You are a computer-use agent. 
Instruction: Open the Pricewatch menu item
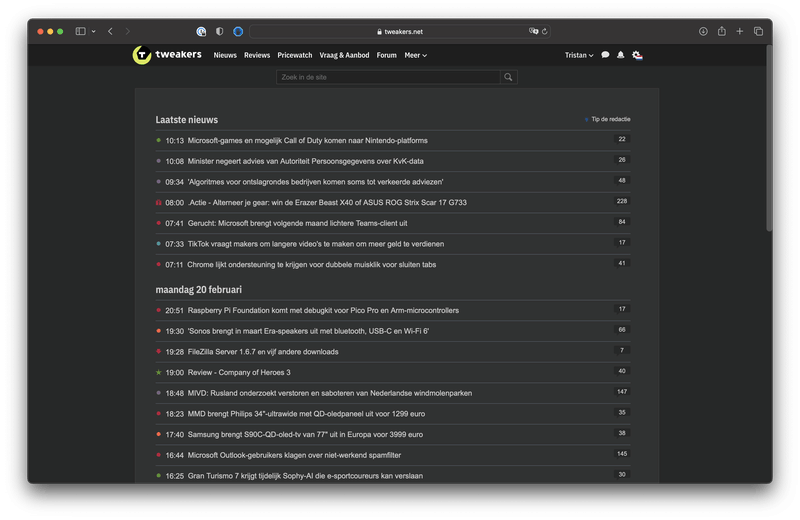pos(294,55)
